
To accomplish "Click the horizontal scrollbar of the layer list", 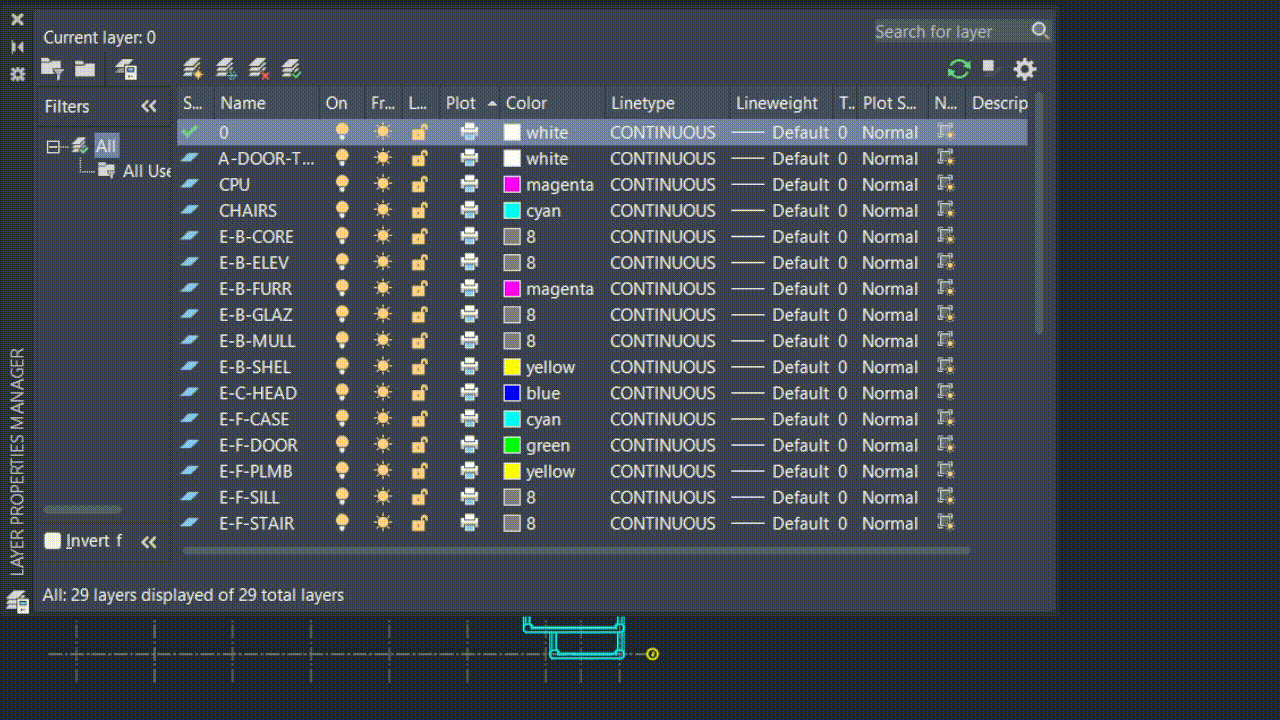I will pos(576,550).
